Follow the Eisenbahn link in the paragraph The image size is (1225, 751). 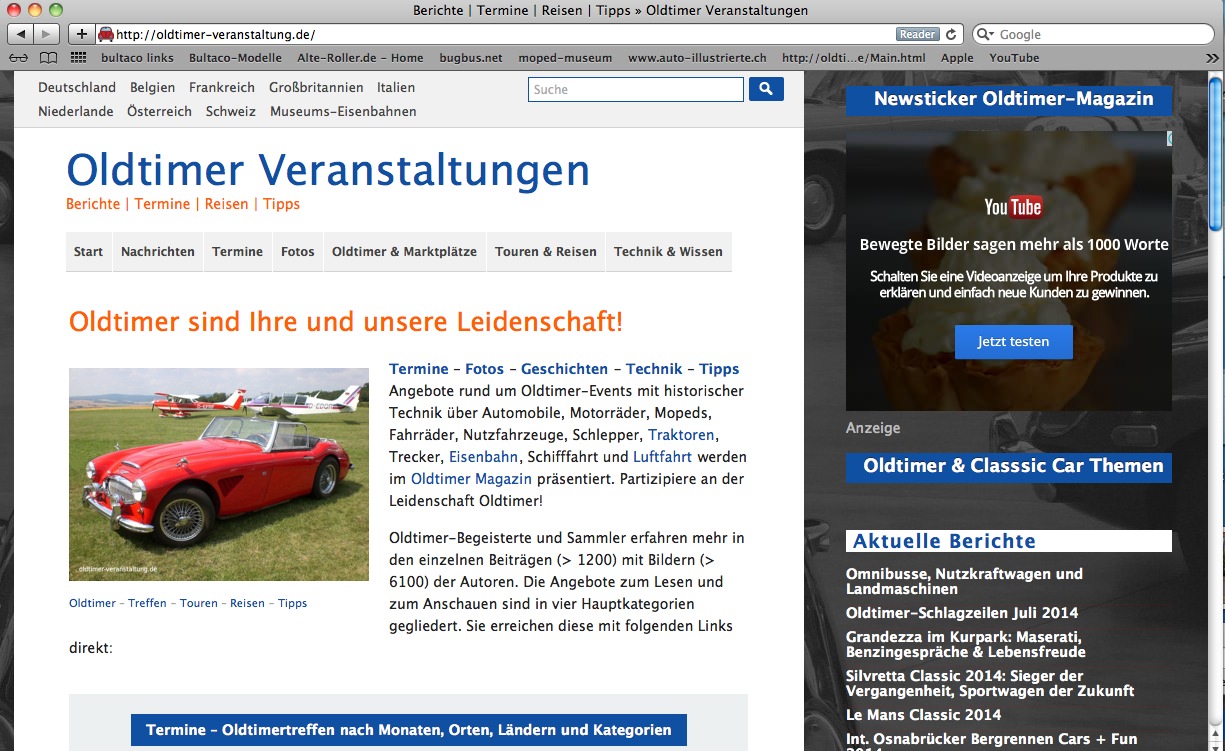(483, 457)
